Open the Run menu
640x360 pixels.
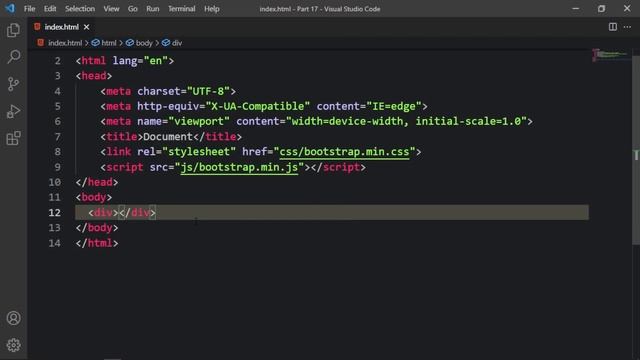153,9
